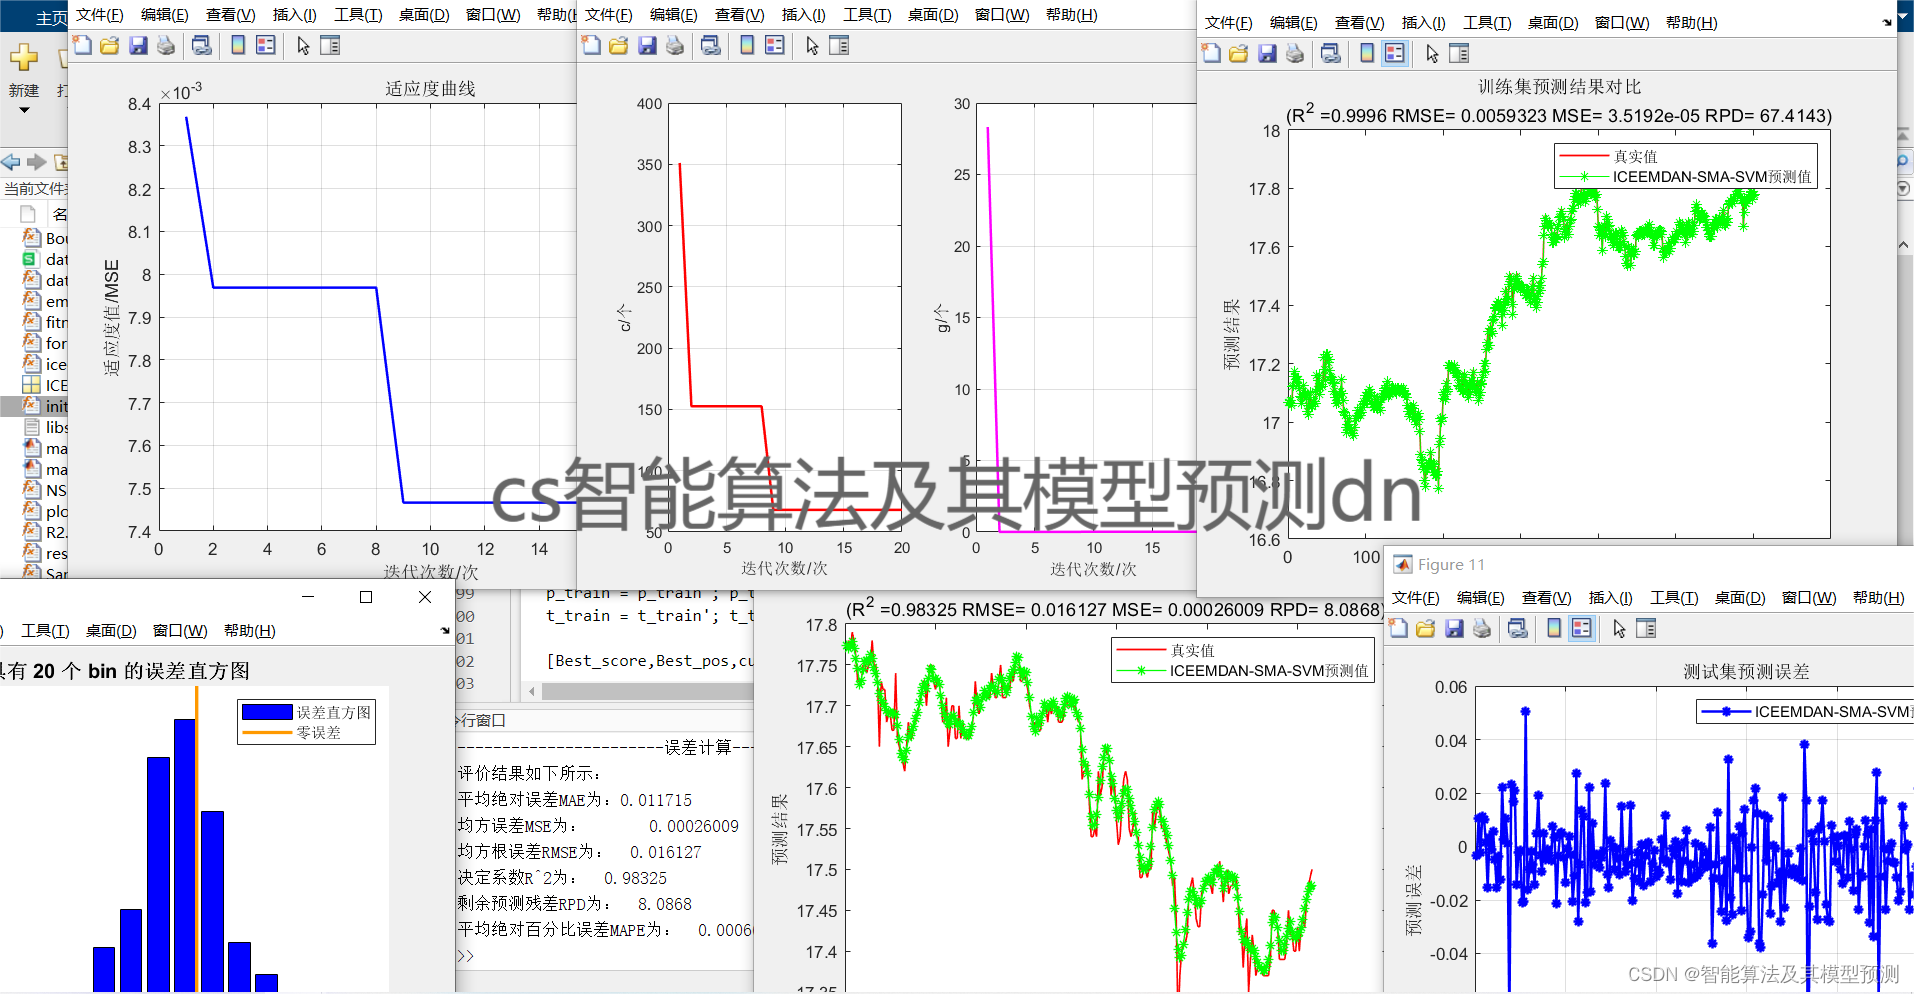Print the training prediction comparison figure
Viewport: 1914px width, 994px height.
tap(1295, 53)
